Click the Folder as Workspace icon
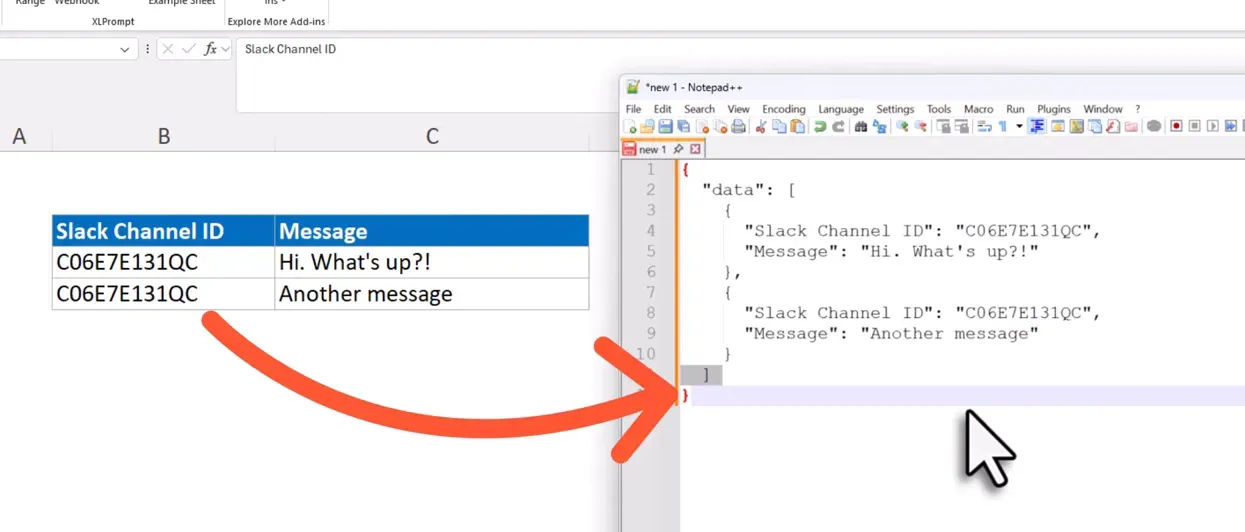 click(1131, 126)
